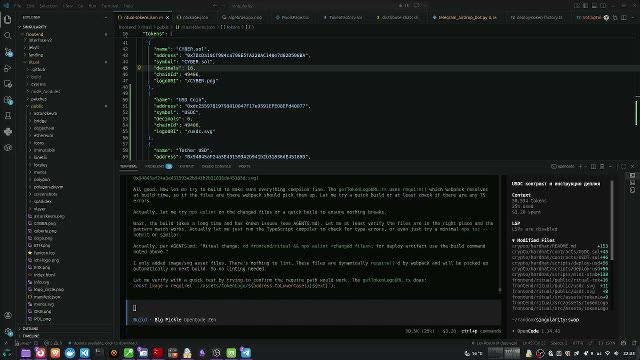
Task: Open the Explorer view in activity bar
Action: [8, 20]
